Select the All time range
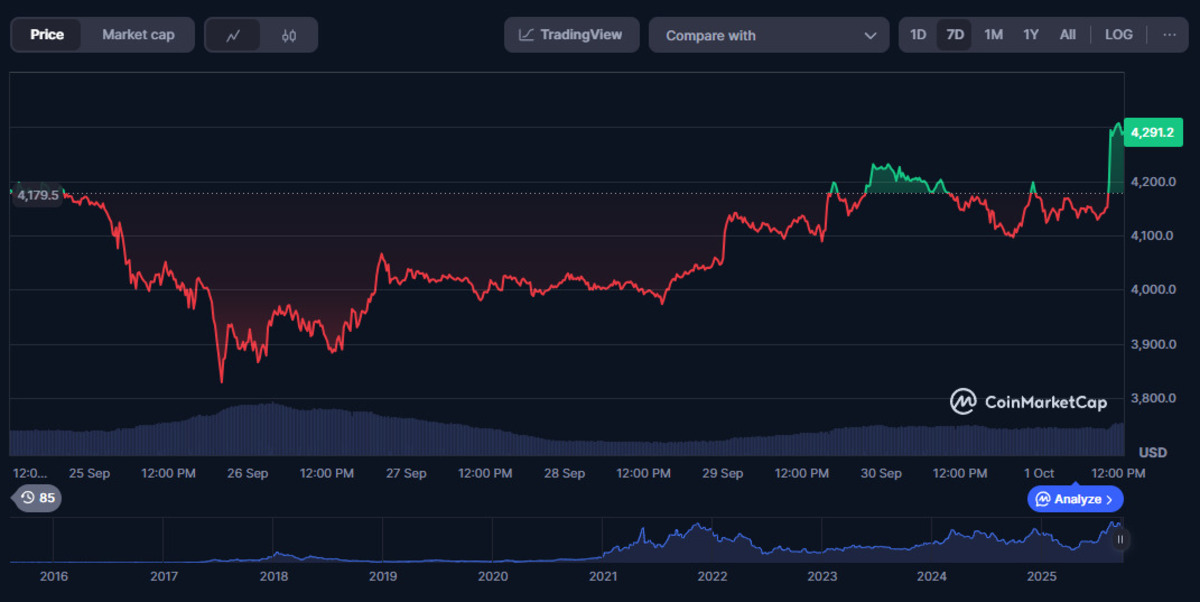Image resolution: width=1200 pixels, height=602 pixels. pos(1068,35)
